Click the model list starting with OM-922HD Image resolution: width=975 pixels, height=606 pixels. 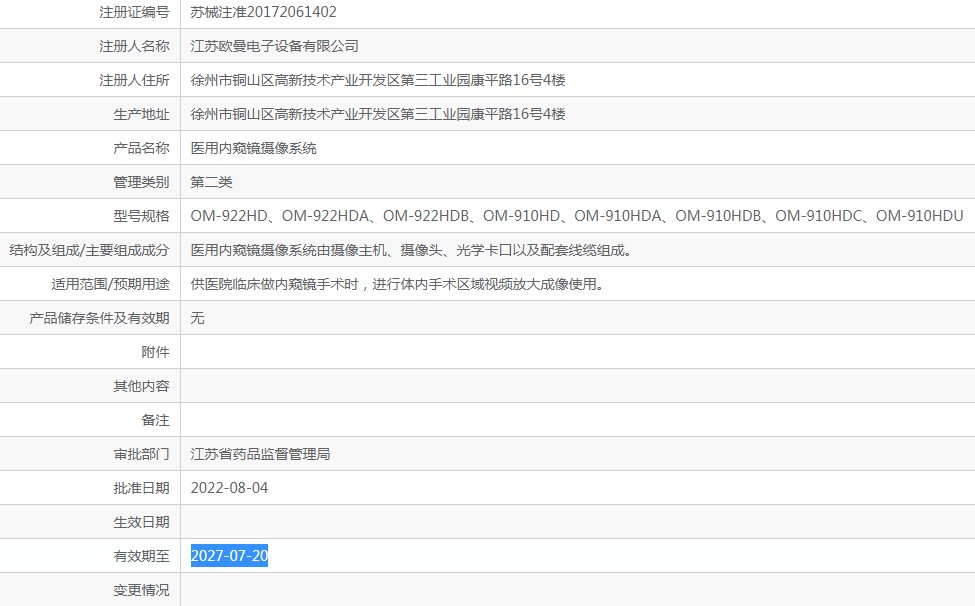pos(576,216)
